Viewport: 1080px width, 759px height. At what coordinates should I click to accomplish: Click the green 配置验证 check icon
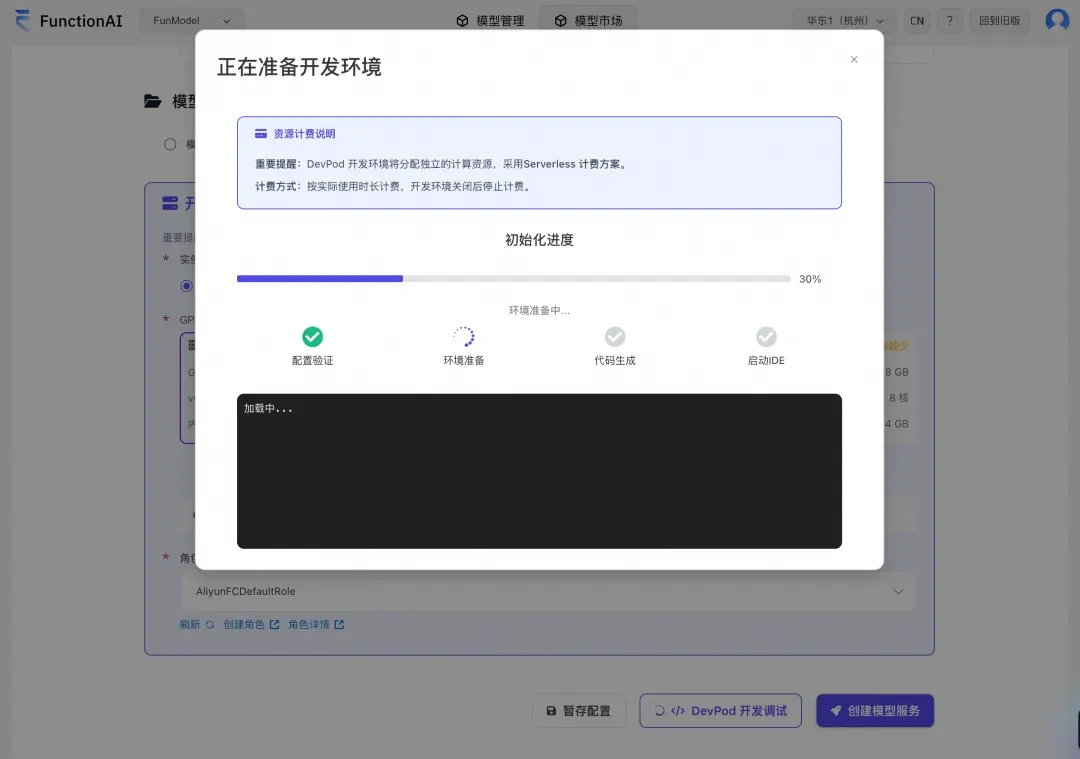312,337
